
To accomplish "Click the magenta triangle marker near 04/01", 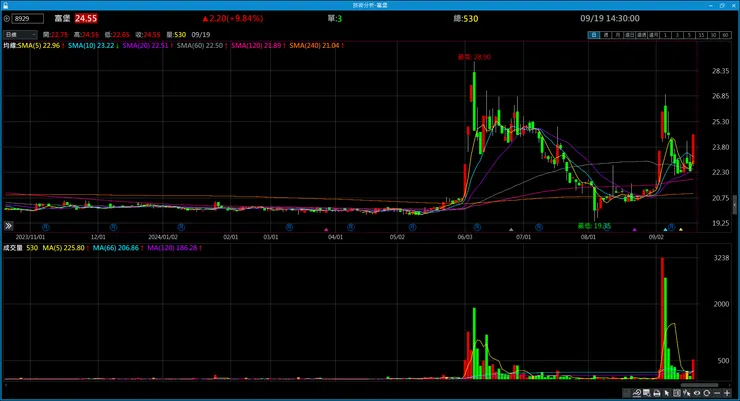I will 326,230.
